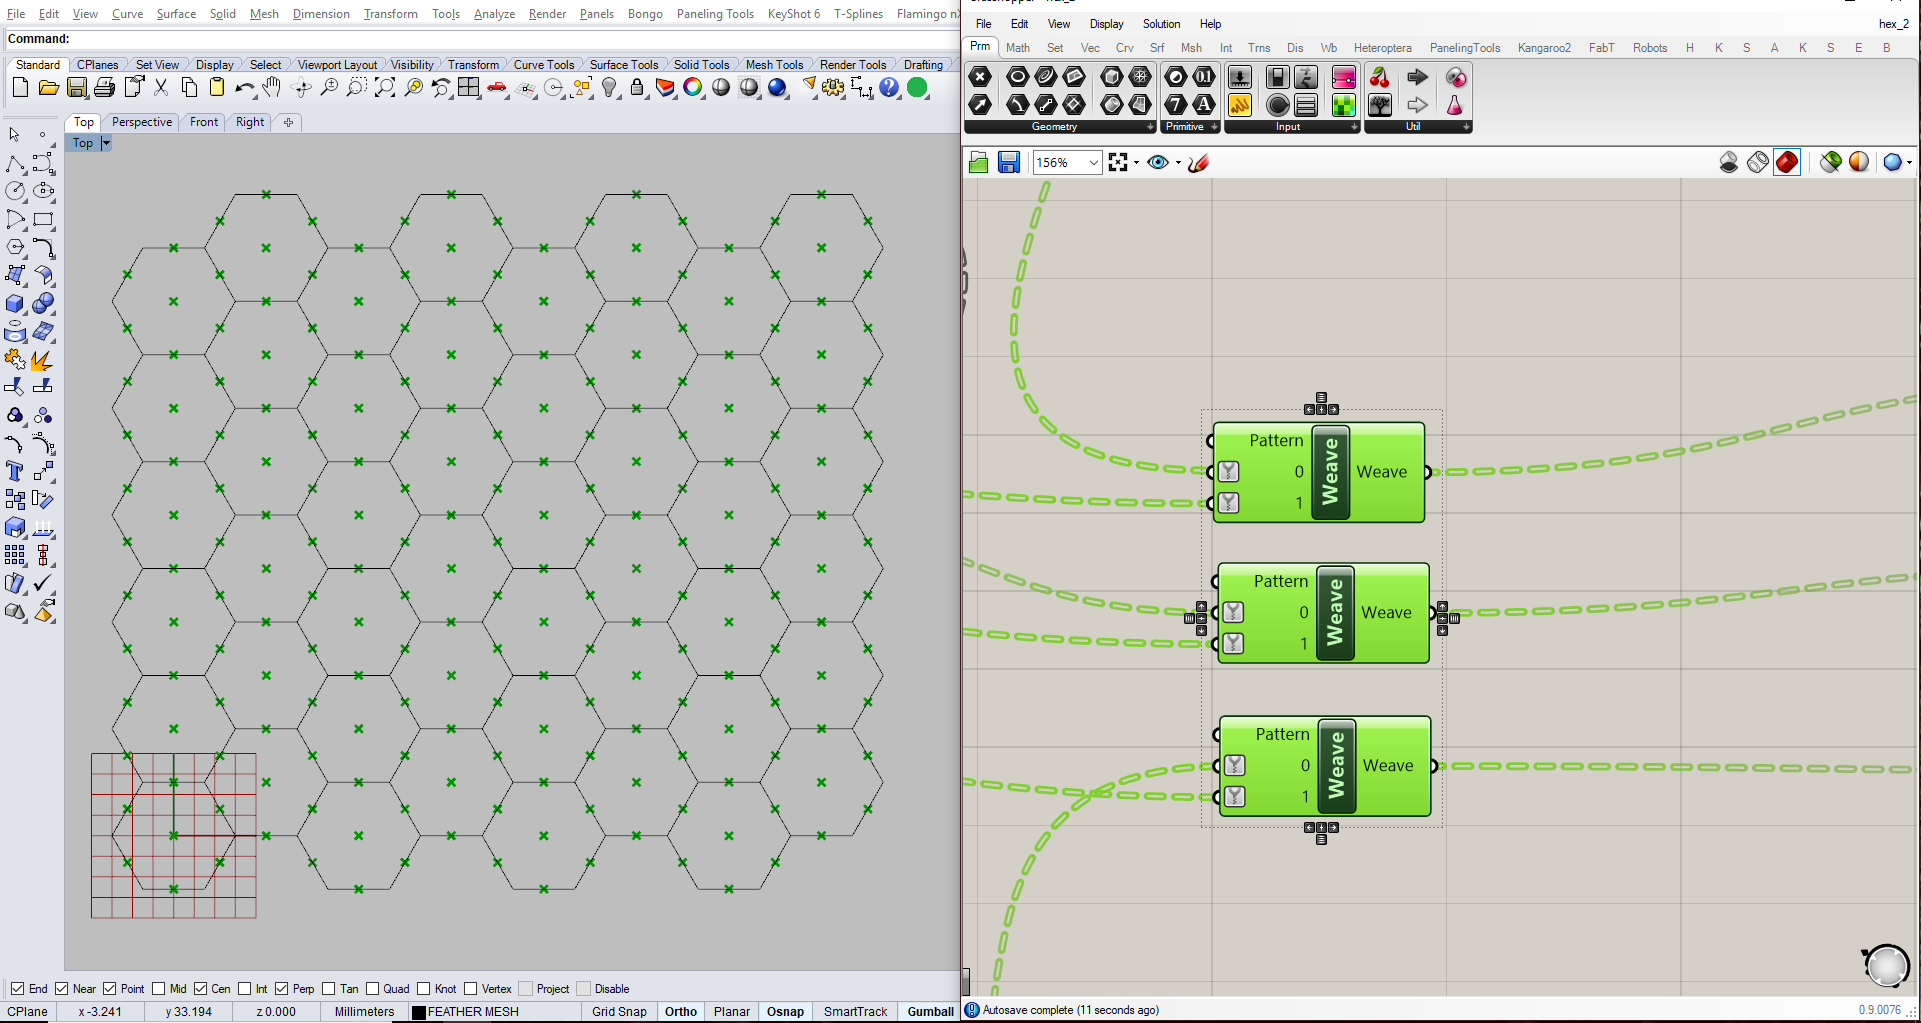Click the Millimeters units status pane
Viewport: 1921px width, 1023px height.
[x=364, y=1012]
